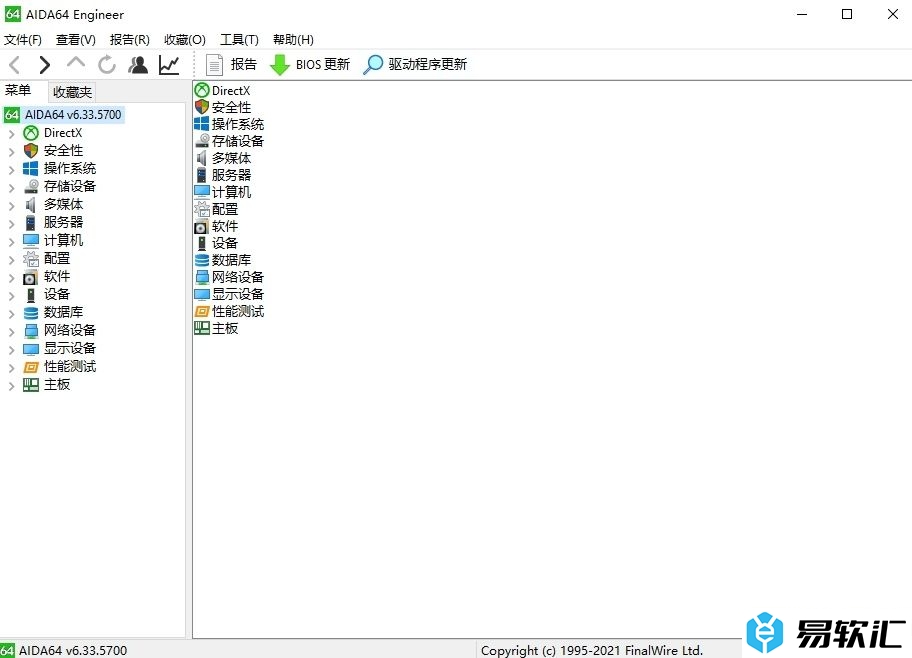Open 配置 gear icon in right pane
This screenshot has height=658, width=912.
tap(202, 209)
